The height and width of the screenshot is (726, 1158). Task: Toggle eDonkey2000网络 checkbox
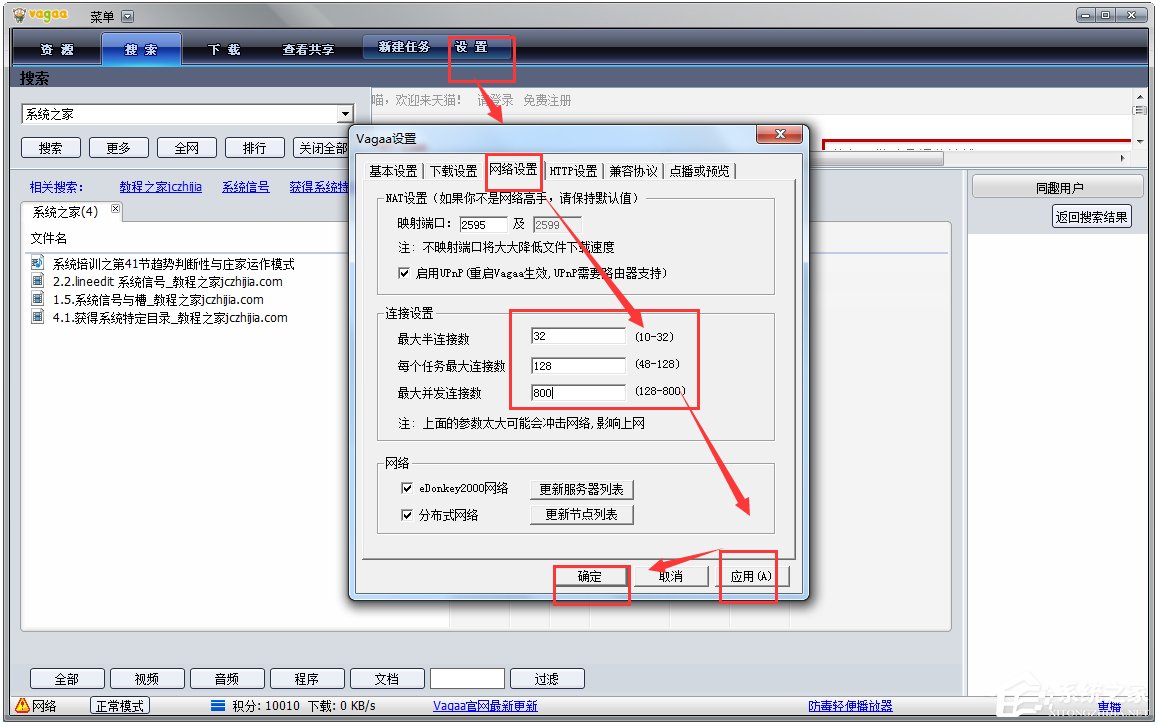click(406, 487)
